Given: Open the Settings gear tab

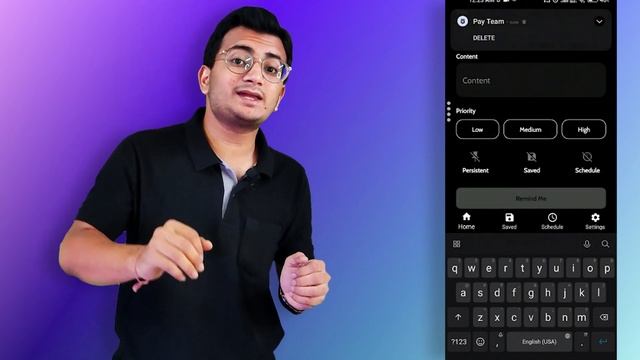Looking at the screenshot, I should coord(595,221).
